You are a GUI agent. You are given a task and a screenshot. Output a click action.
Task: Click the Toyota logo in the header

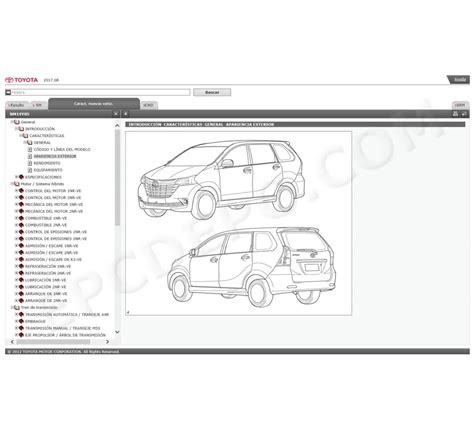[x=21, y=80]
